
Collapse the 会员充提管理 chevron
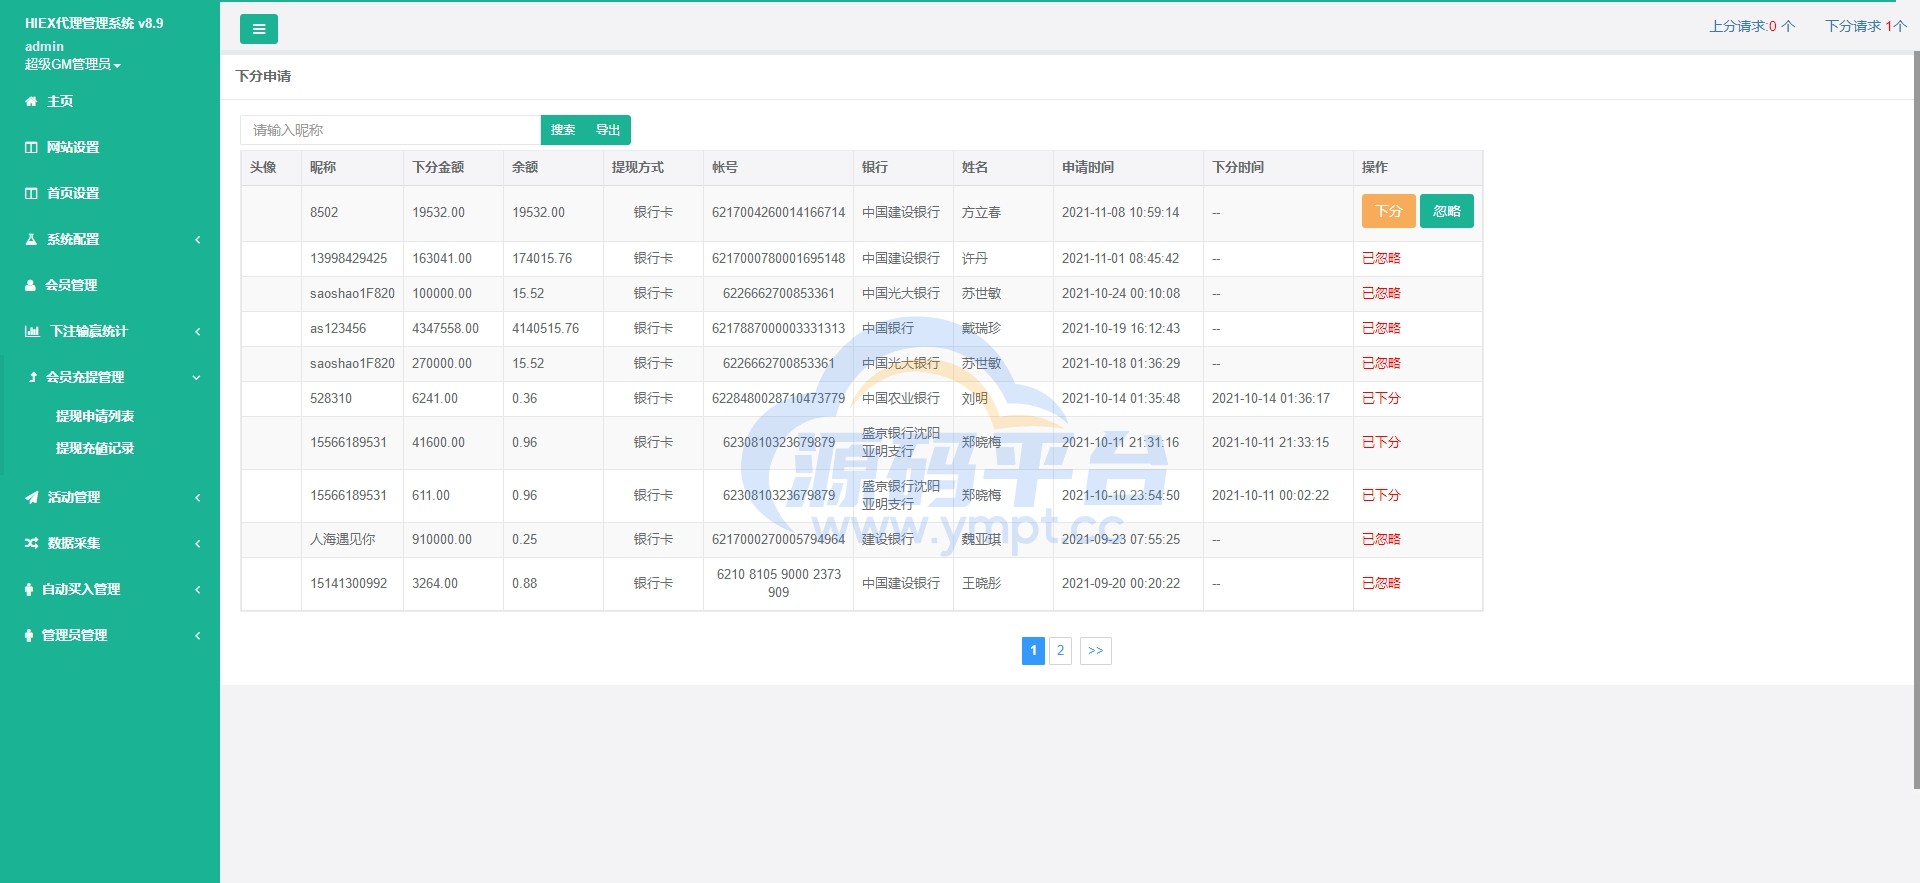(x=196, y=377)
